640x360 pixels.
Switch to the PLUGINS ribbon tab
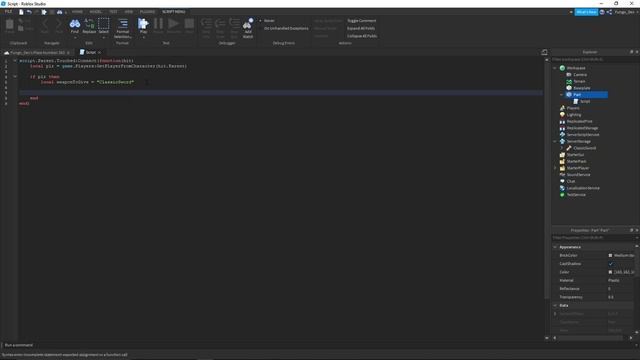pyautogui.click(x=147, y=12)
